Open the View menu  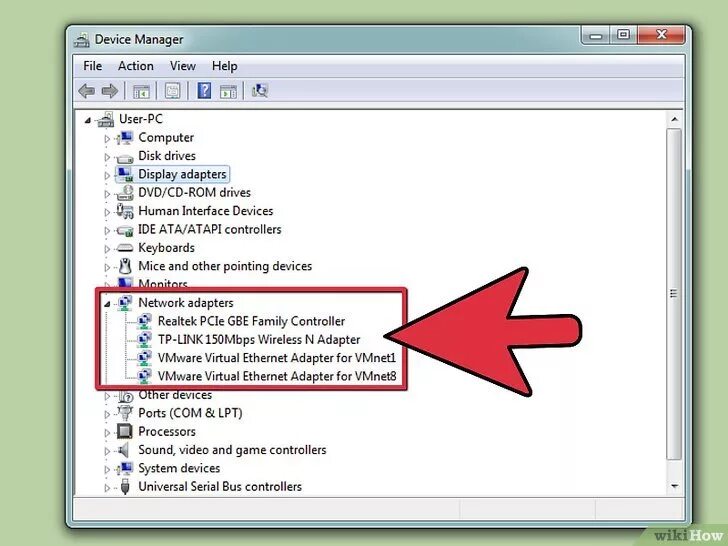pos(182,66)
